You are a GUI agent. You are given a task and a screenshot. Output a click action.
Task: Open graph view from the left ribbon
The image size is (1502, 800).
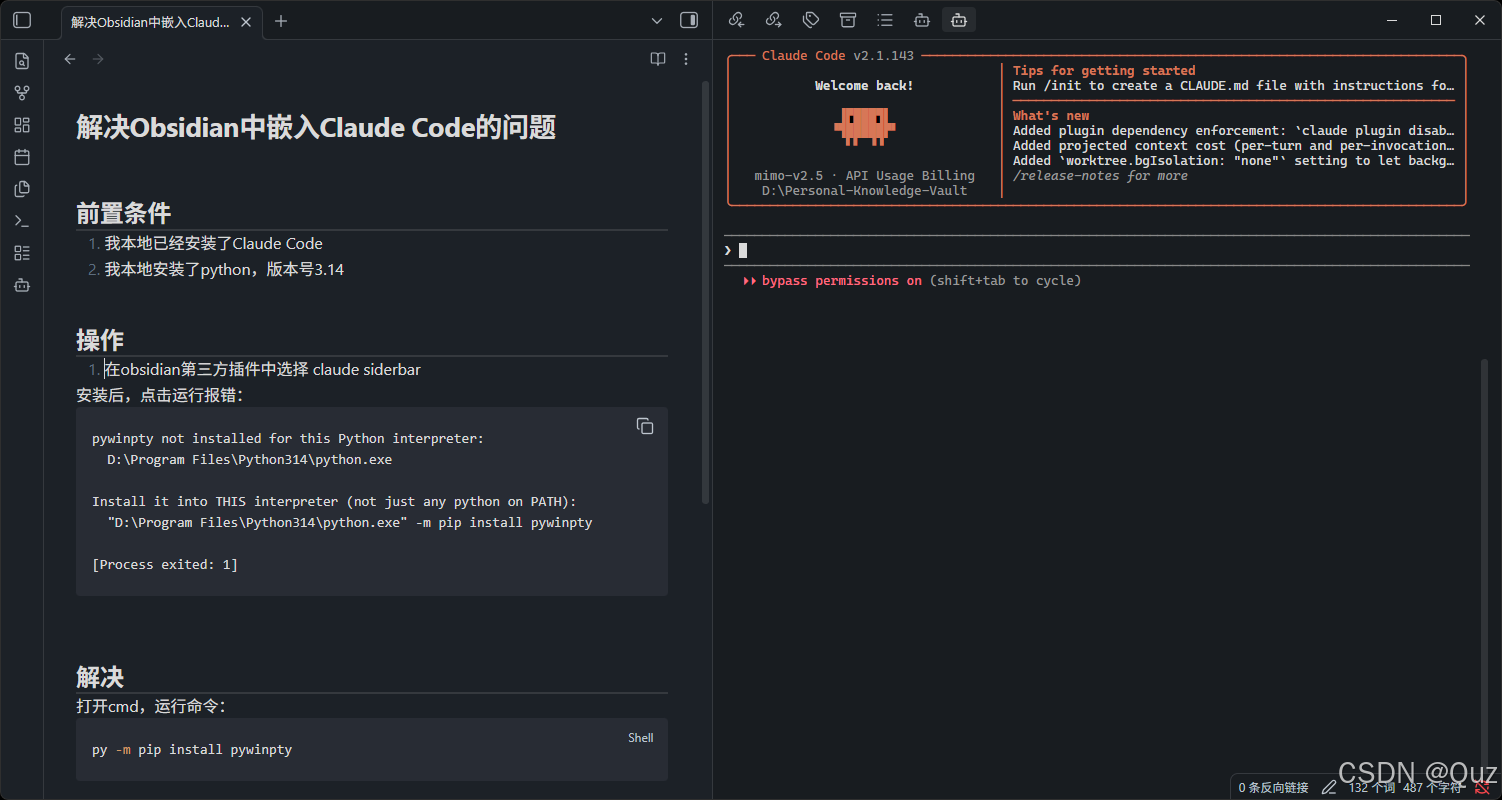click(22, 93)
